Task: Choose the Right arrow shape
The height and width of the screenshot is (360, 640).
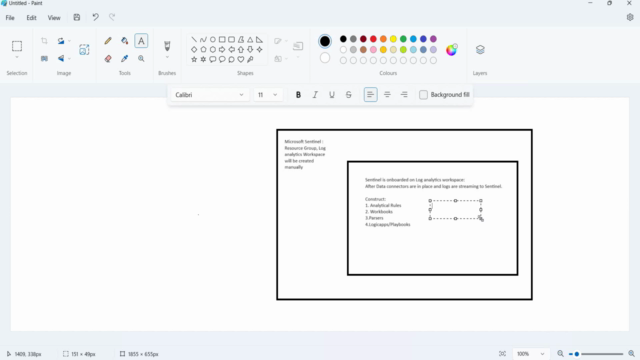Action: [222, 49]
